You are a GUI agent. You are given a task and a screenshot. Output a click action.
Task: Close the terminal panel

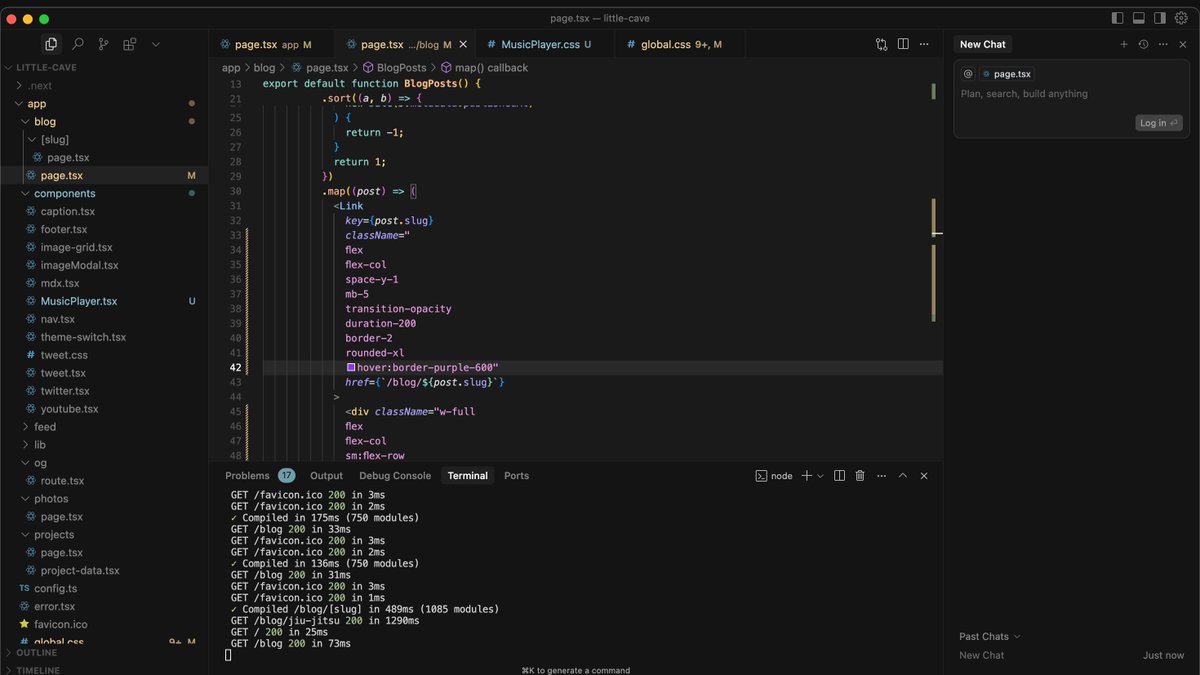pyautogui.click(x=924, y=476)
